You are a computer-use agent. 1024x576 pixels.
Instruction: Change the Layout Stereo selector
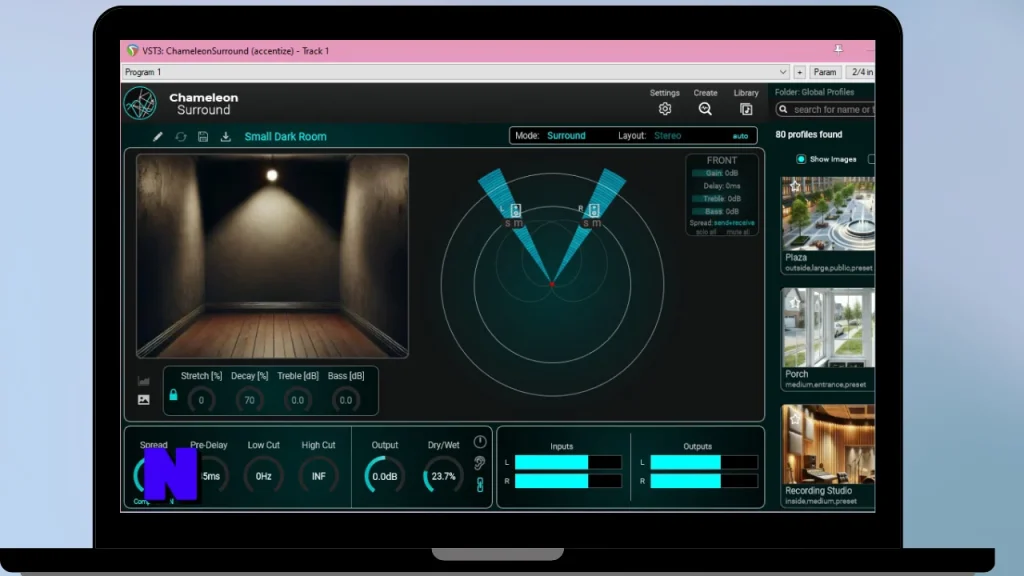click(x=667, y=136)
